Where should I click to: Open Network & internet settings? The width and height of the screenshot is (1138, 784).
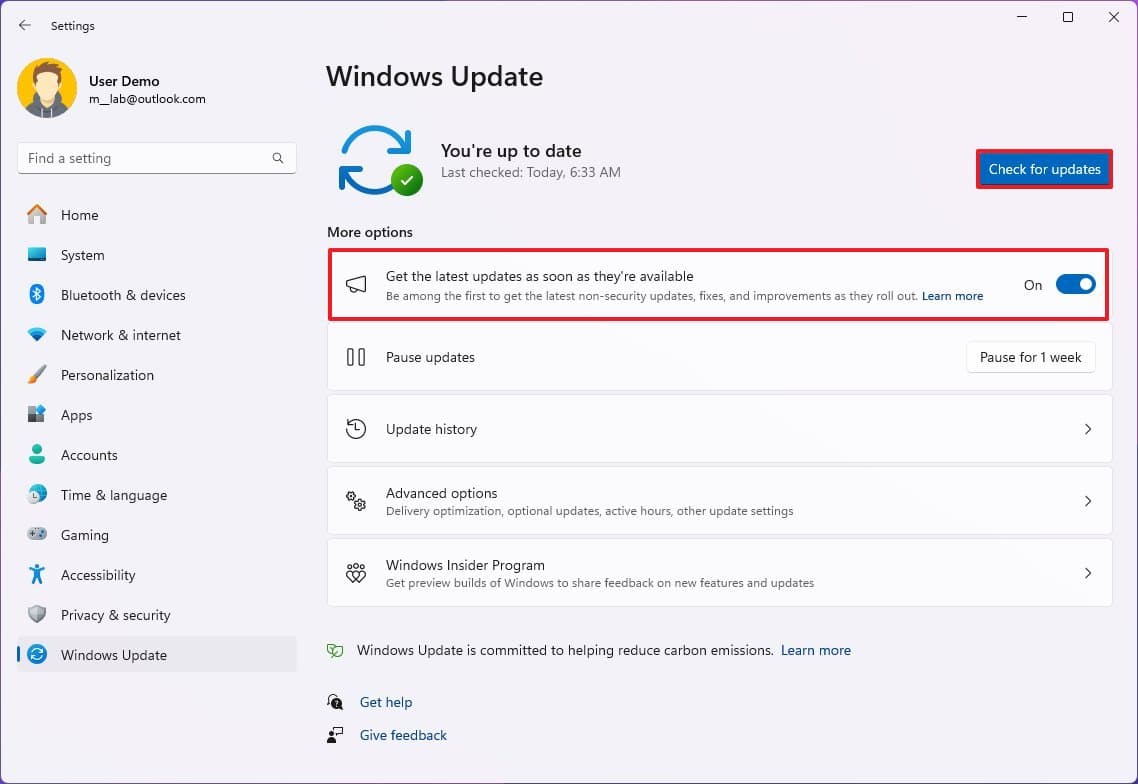pos(122,335)
